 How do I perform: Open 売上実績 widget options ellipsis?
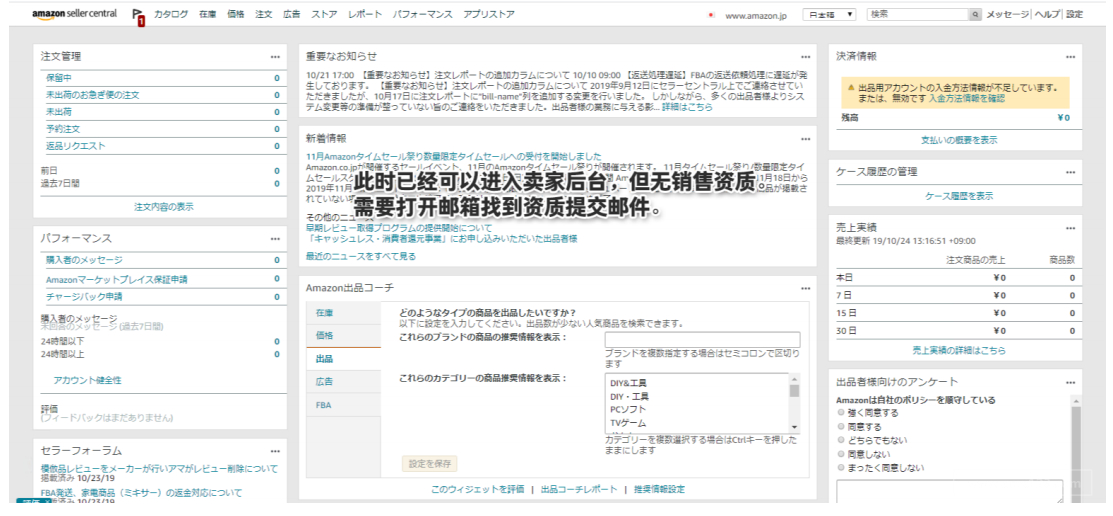coord(1070,228)
